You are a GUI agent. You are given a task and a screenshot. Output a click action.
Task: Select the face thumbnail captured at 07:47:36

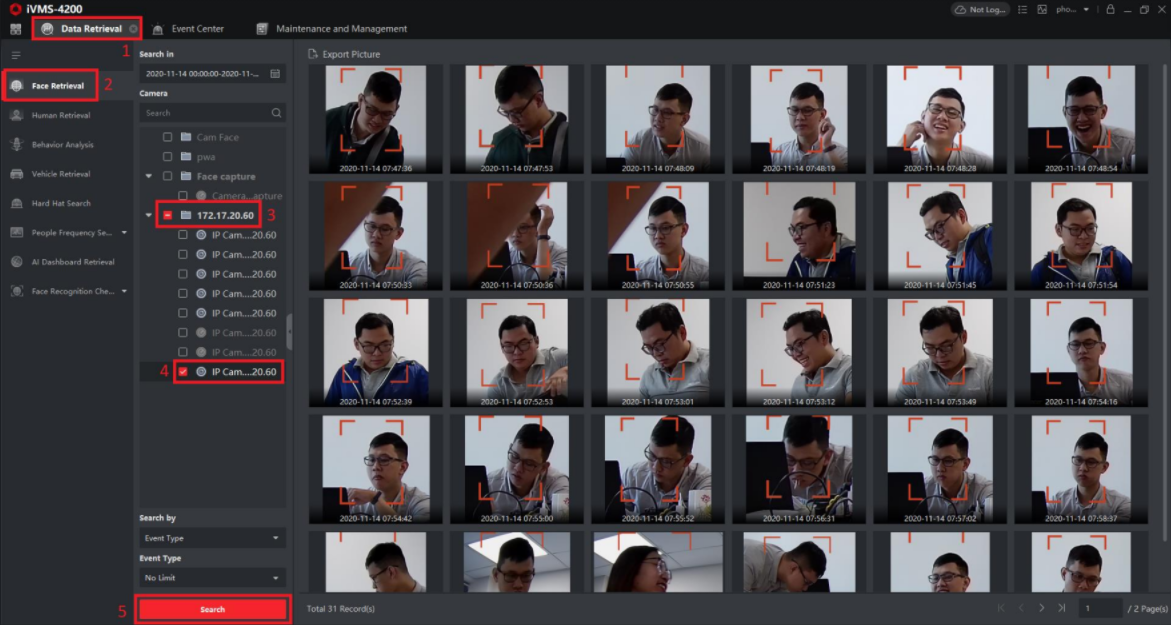tap(375, 119)
